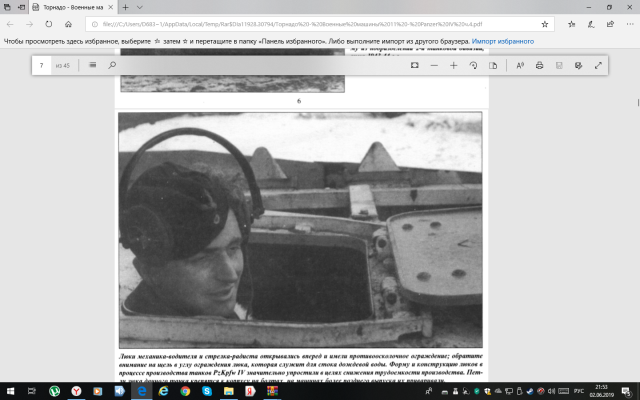Save the PDF with the disk icon
The height and width of the screenshot is (400, 640).
point(559,65)
